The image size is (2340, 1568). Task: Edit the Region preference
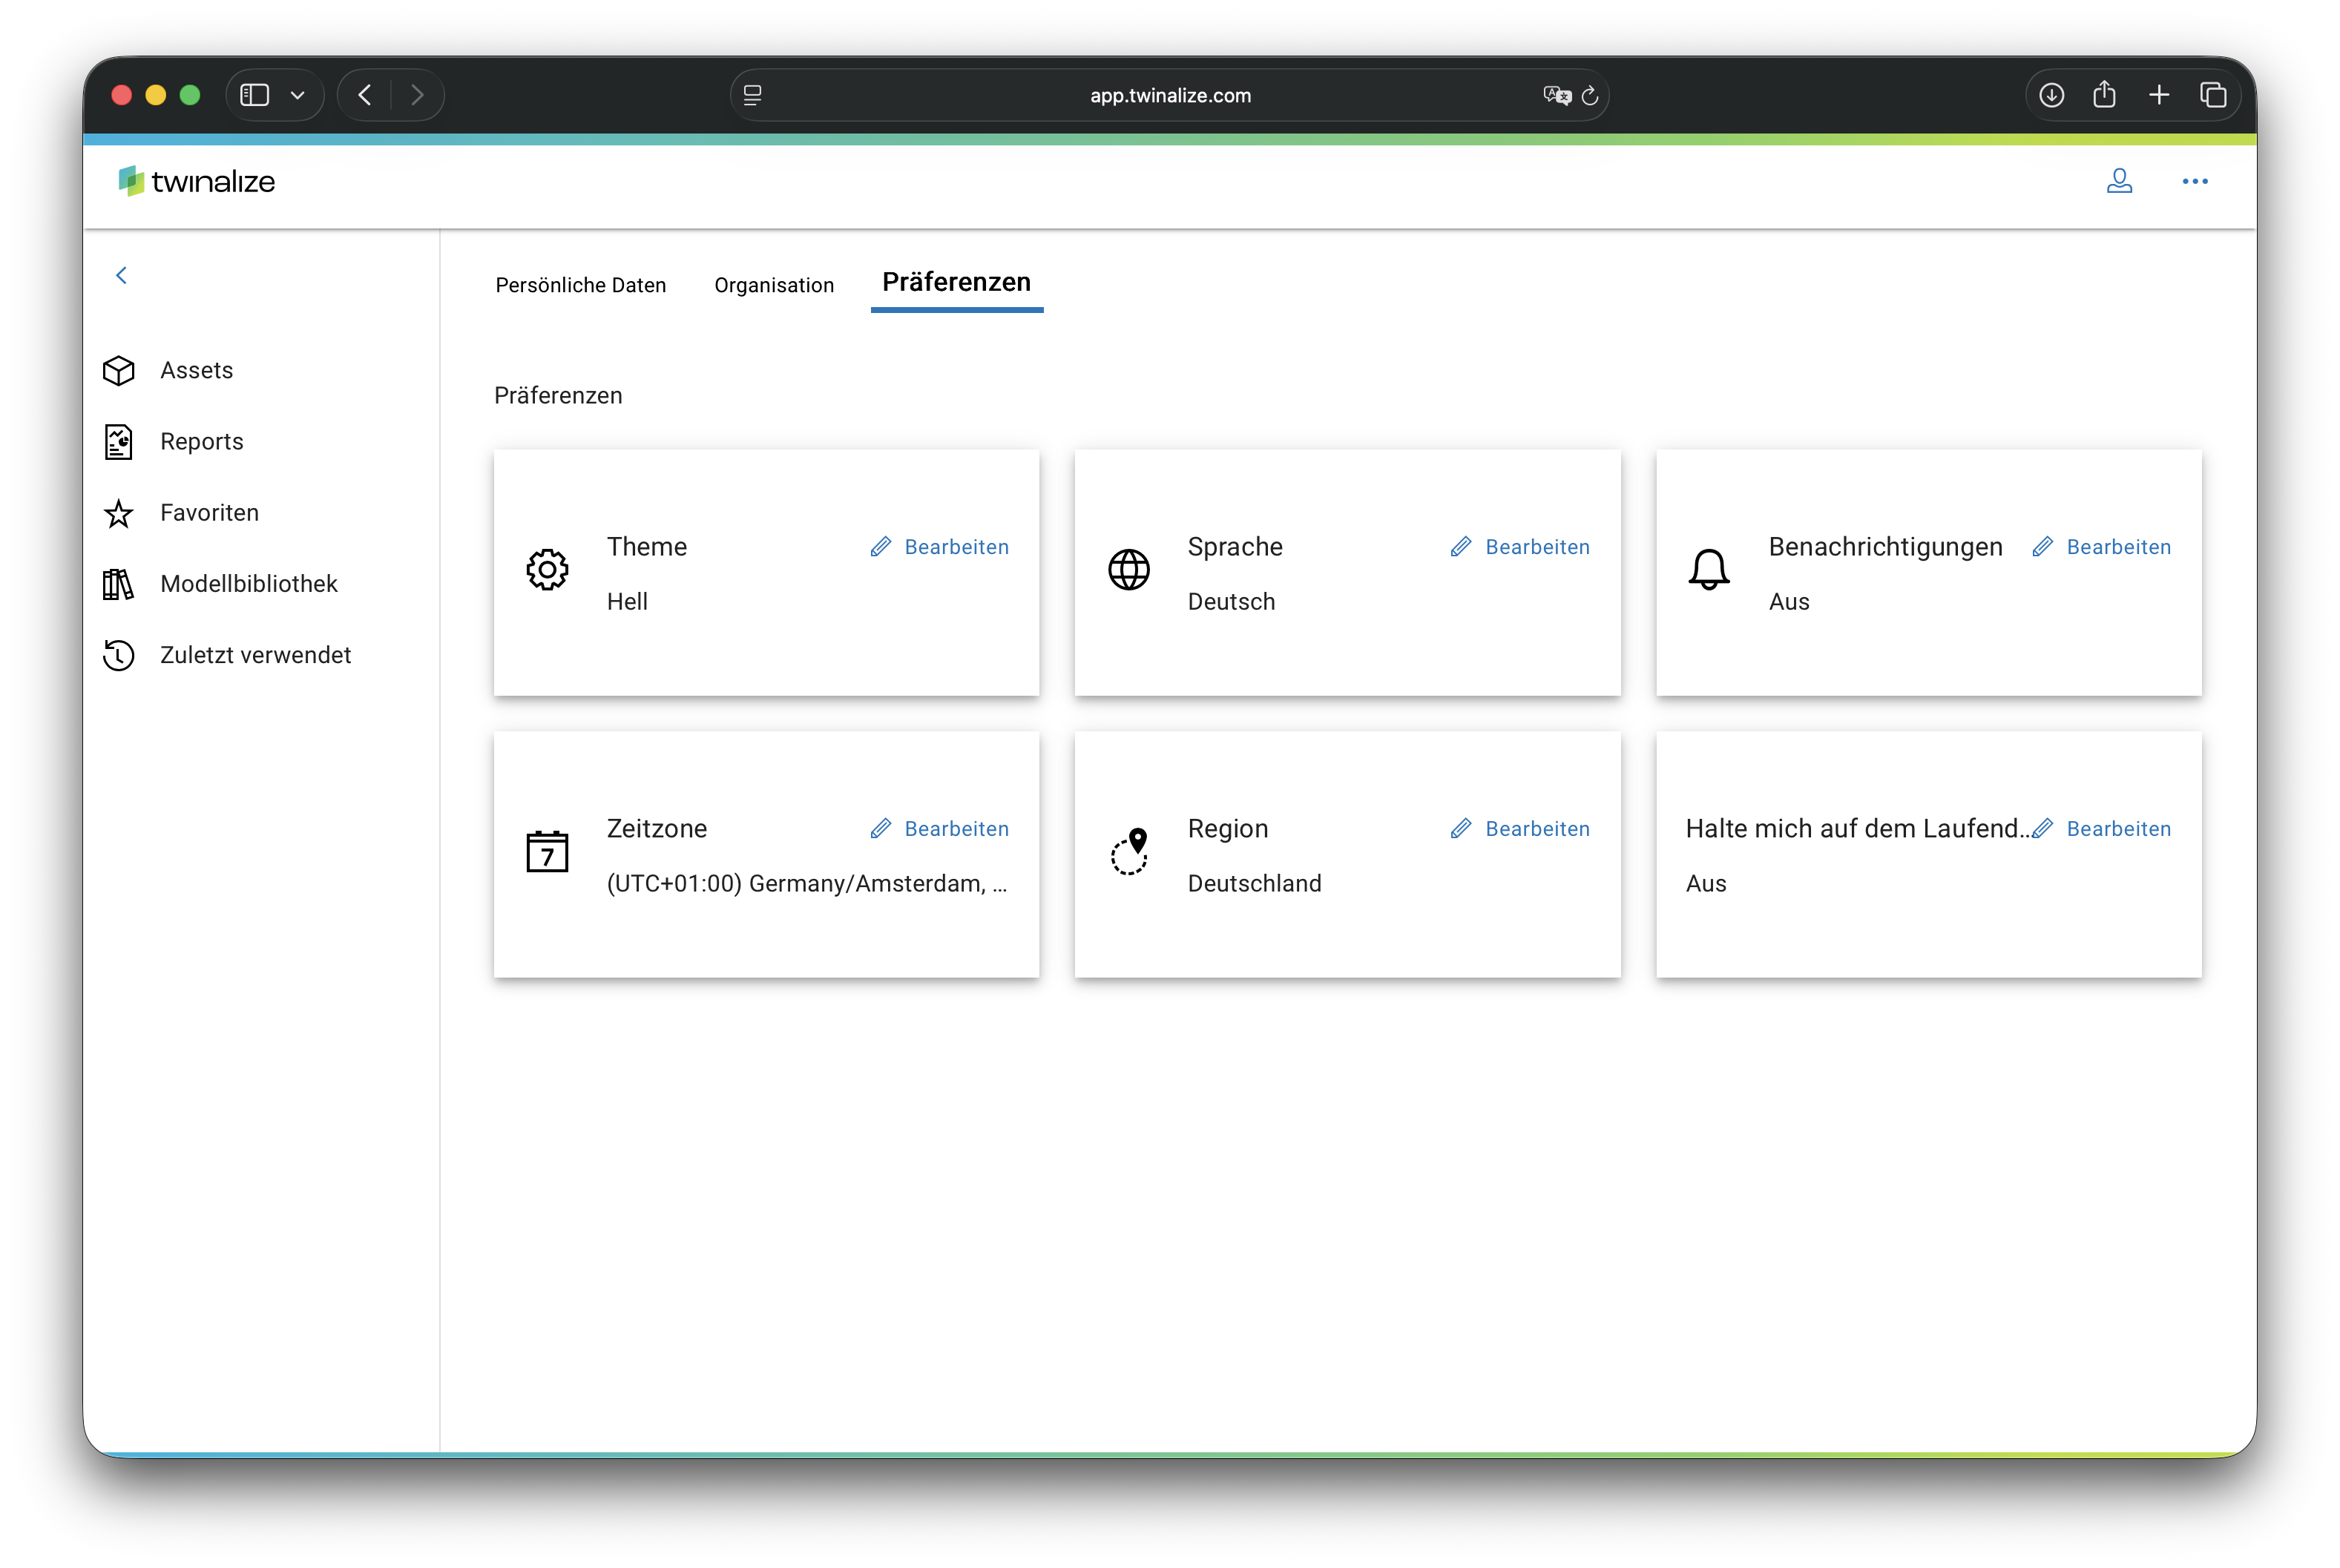[1521, 829]
